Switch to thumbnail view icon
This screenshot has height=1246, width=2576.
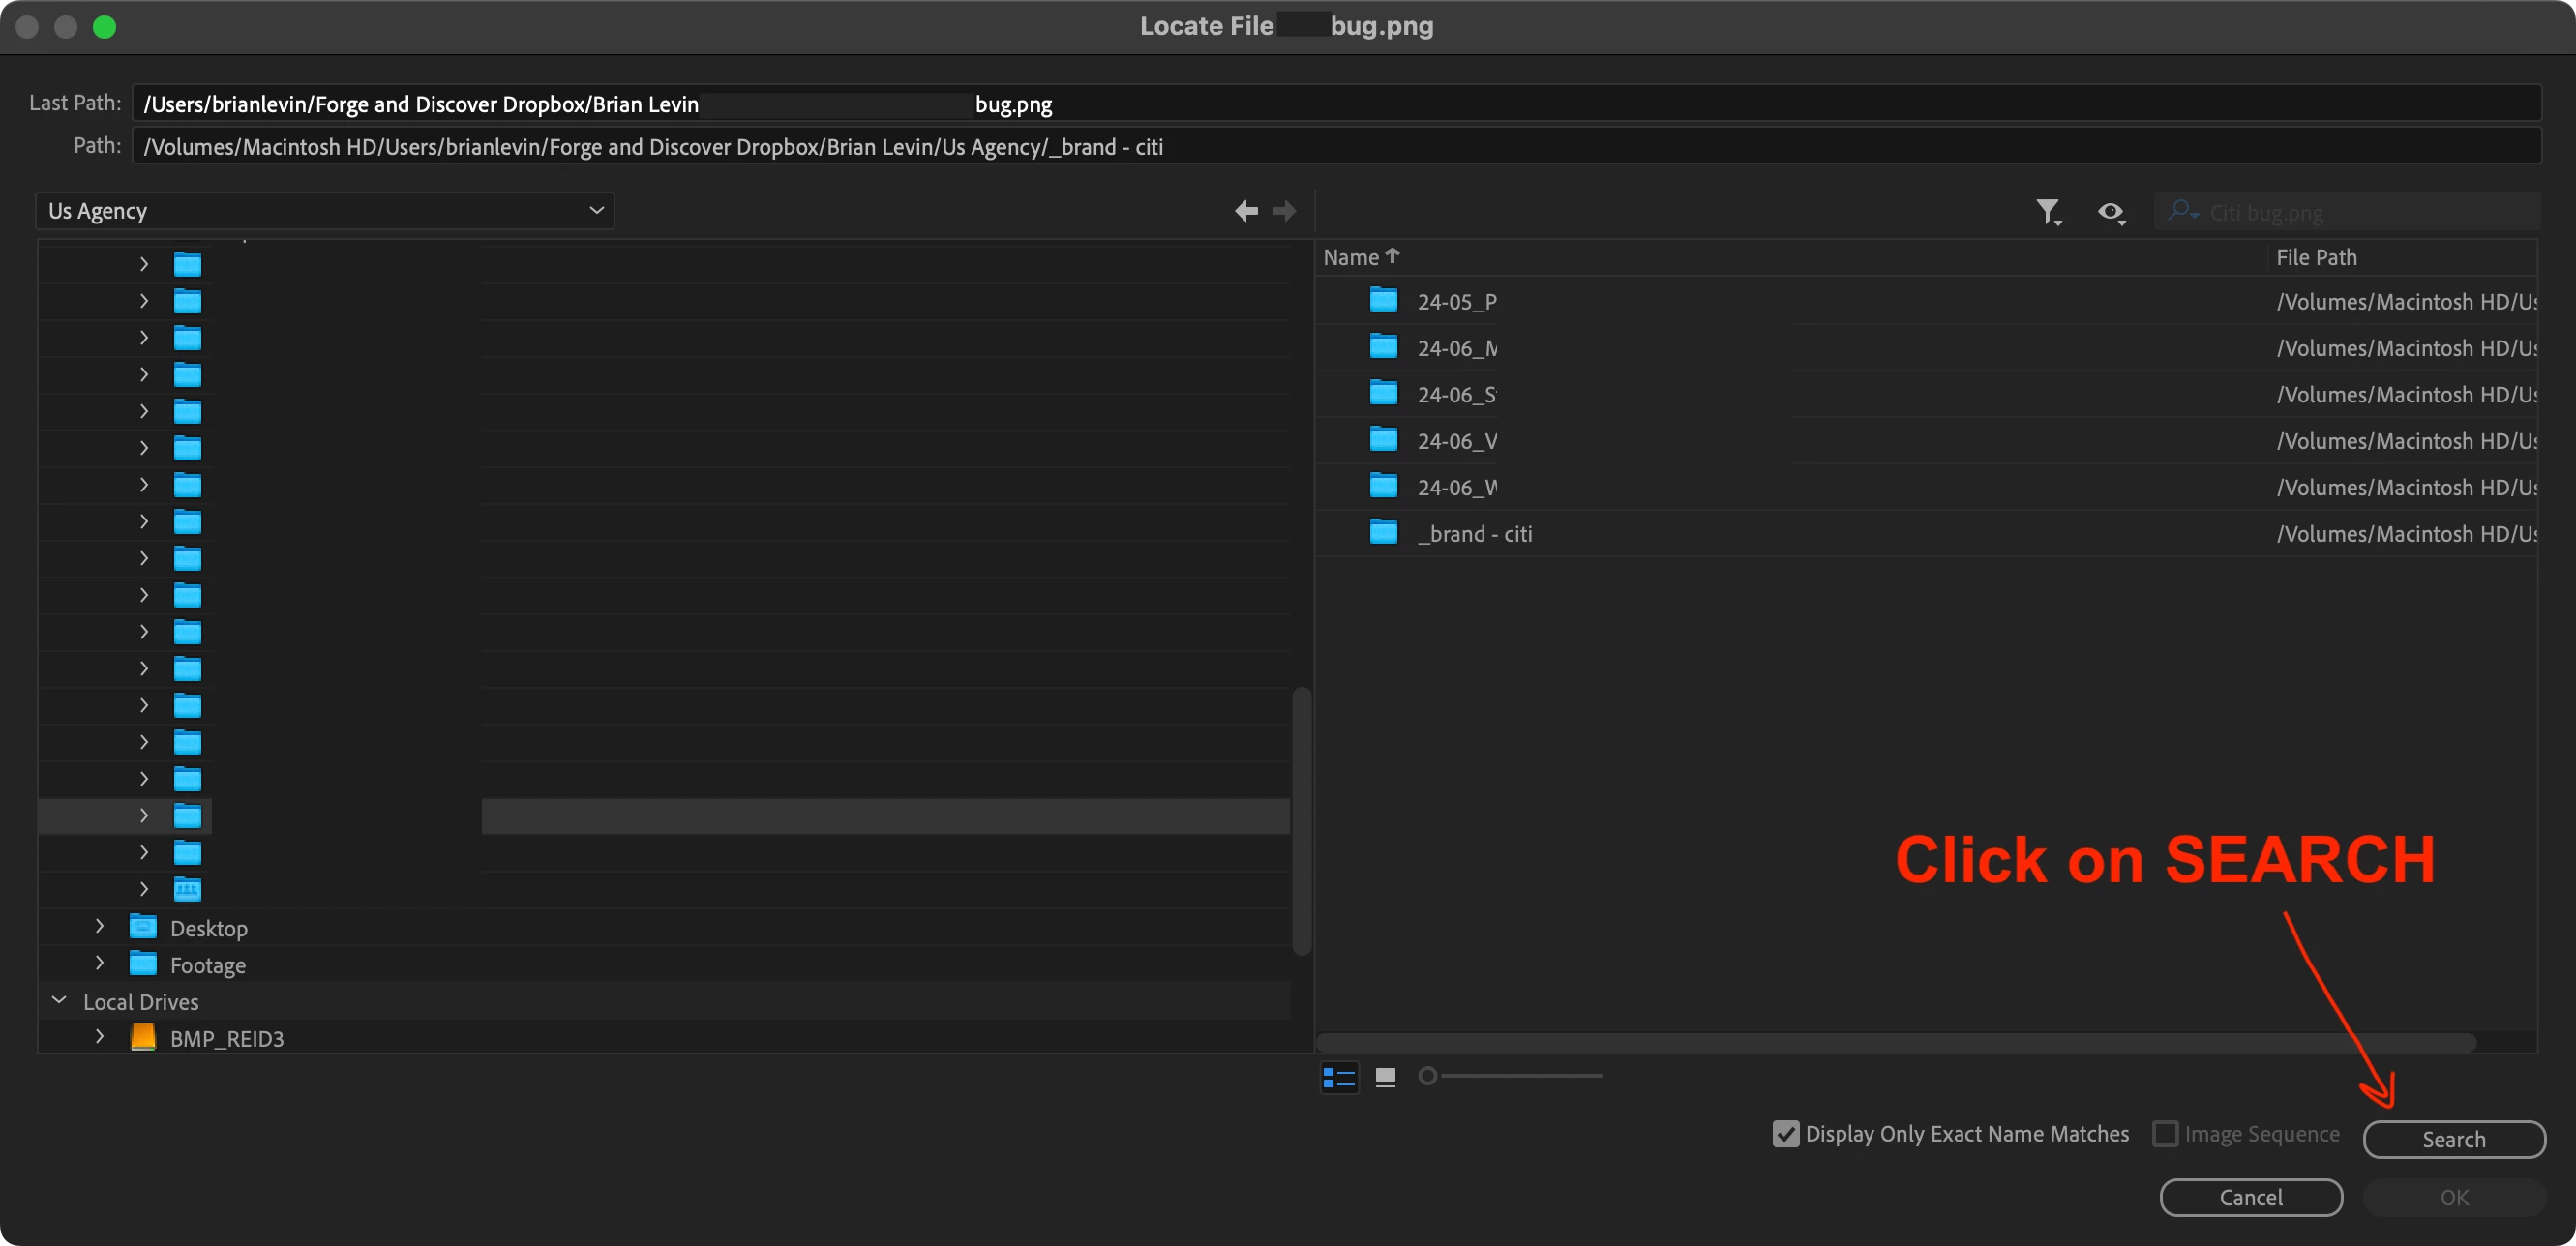1385,1077
